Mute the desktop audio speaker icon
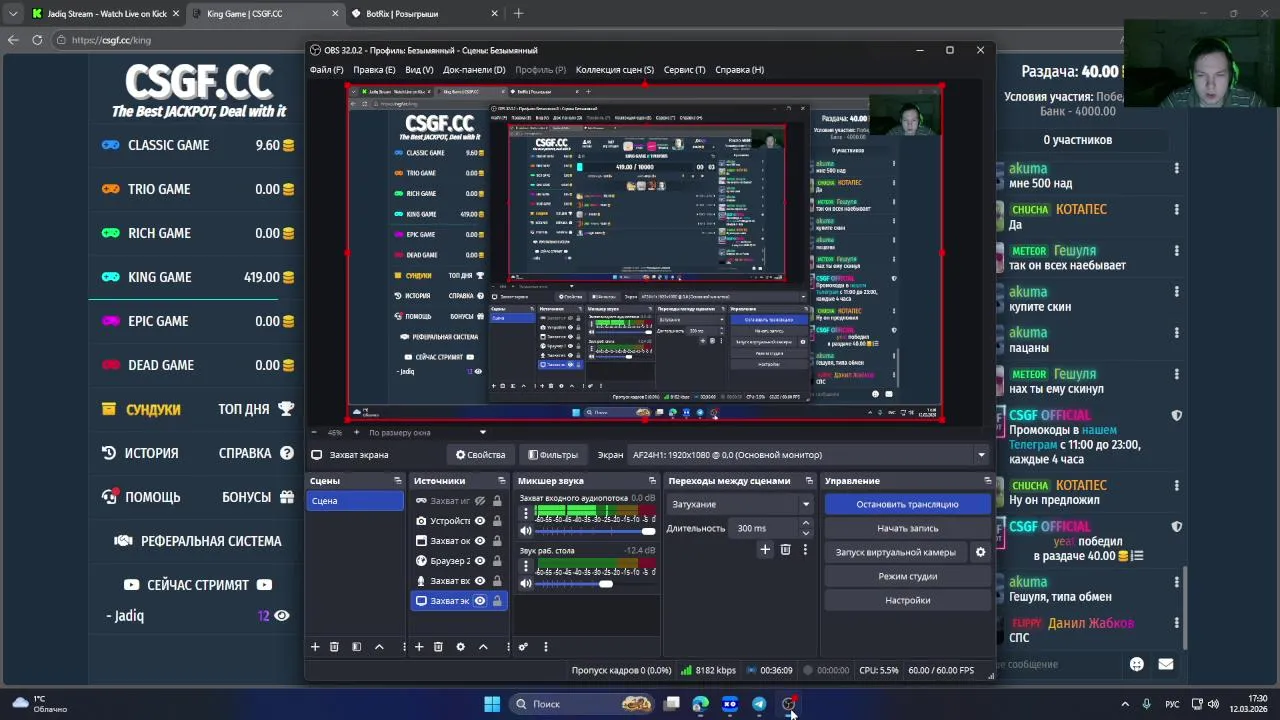Viewport: 1280px width, 720px height. click(526, 583)
